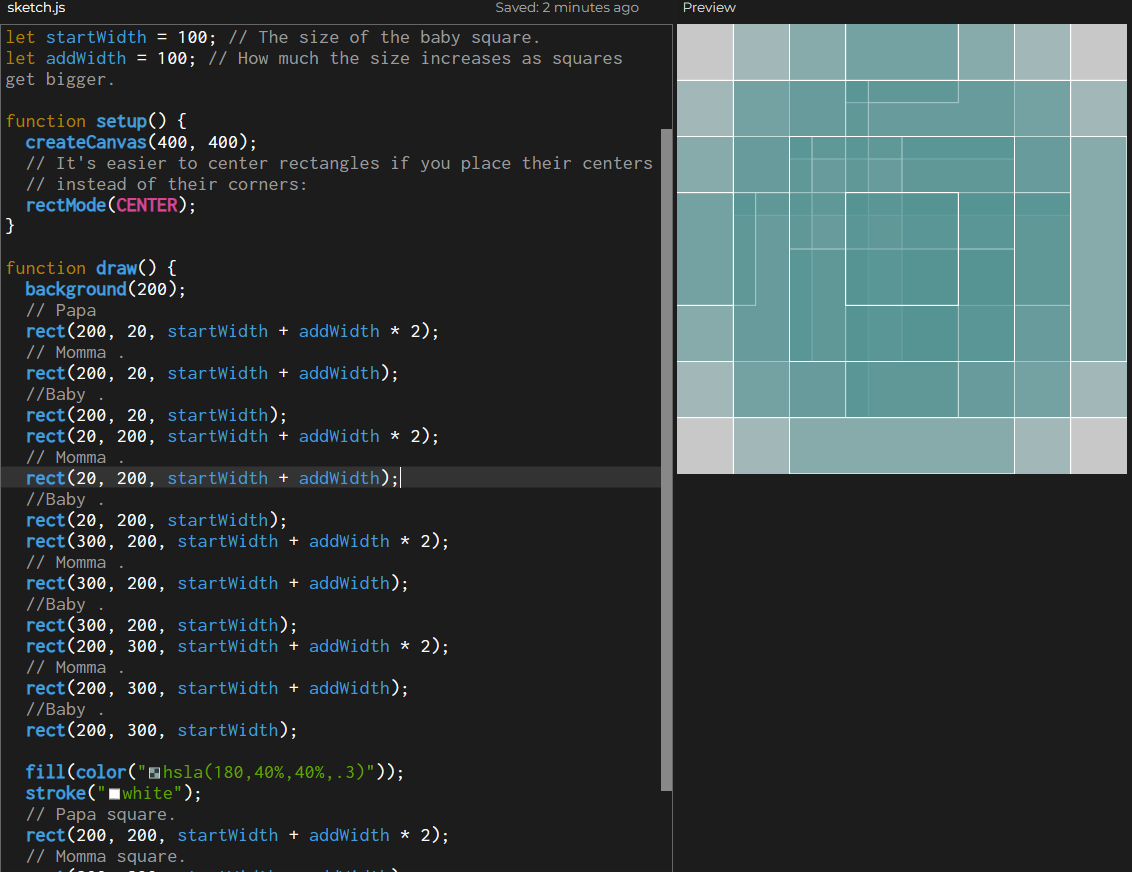Click the 'function draw() {' line
The image size is (1132, 872).
click(91, 269)
